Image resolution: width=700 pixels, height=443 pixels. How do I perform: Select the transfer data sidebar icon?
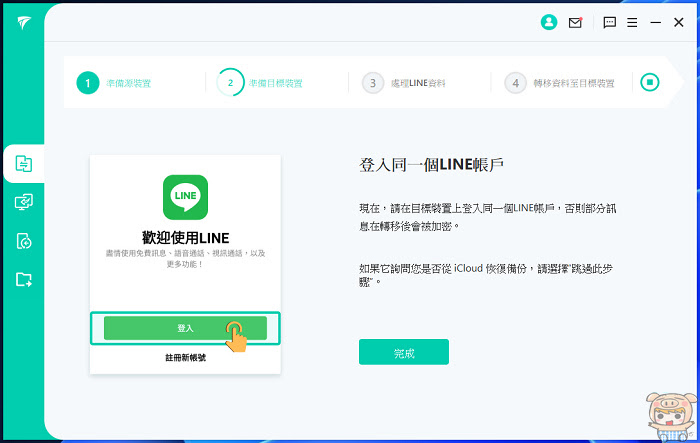[x=24, y=163]
